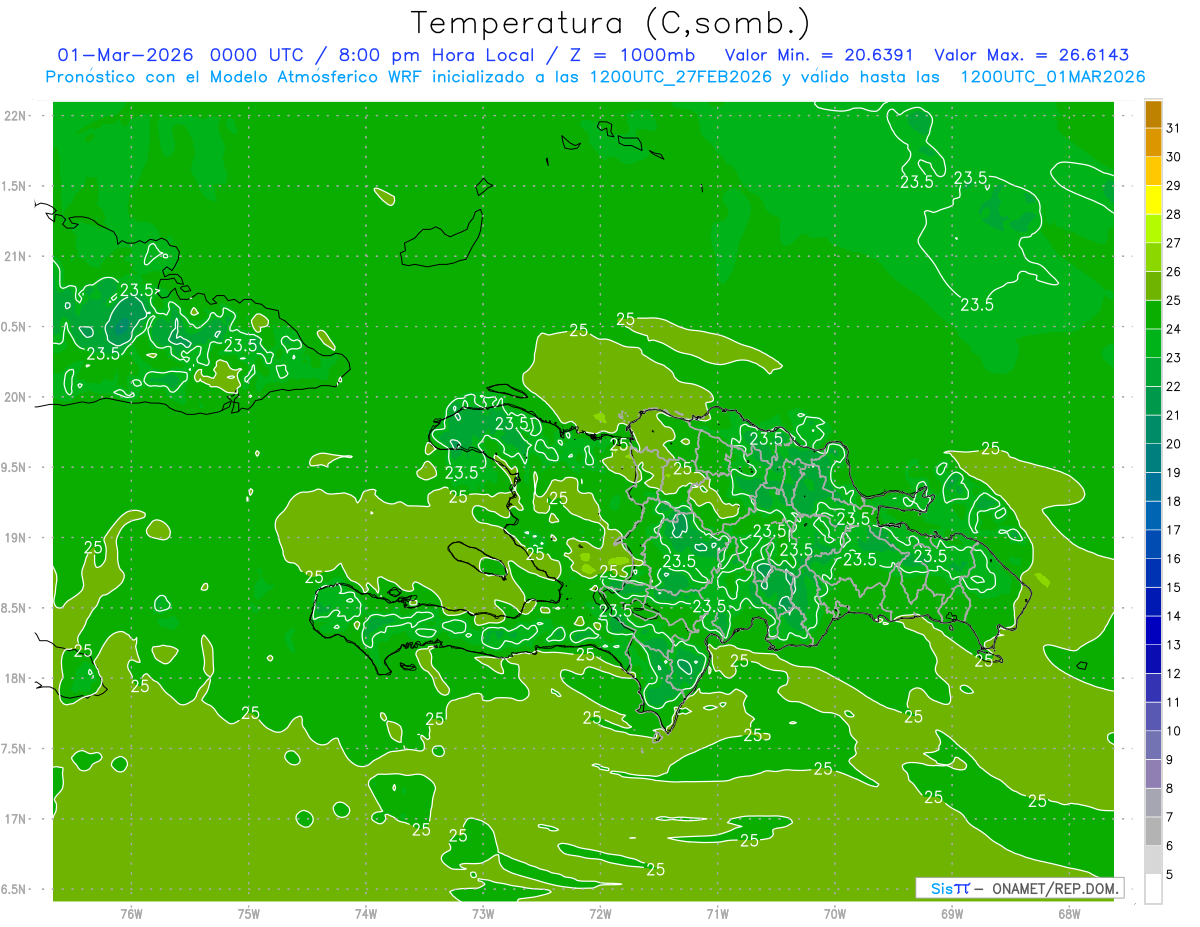The image size is (1200, 927).
Task: Click the '29' value on color scale
Action: point(1174,185)
